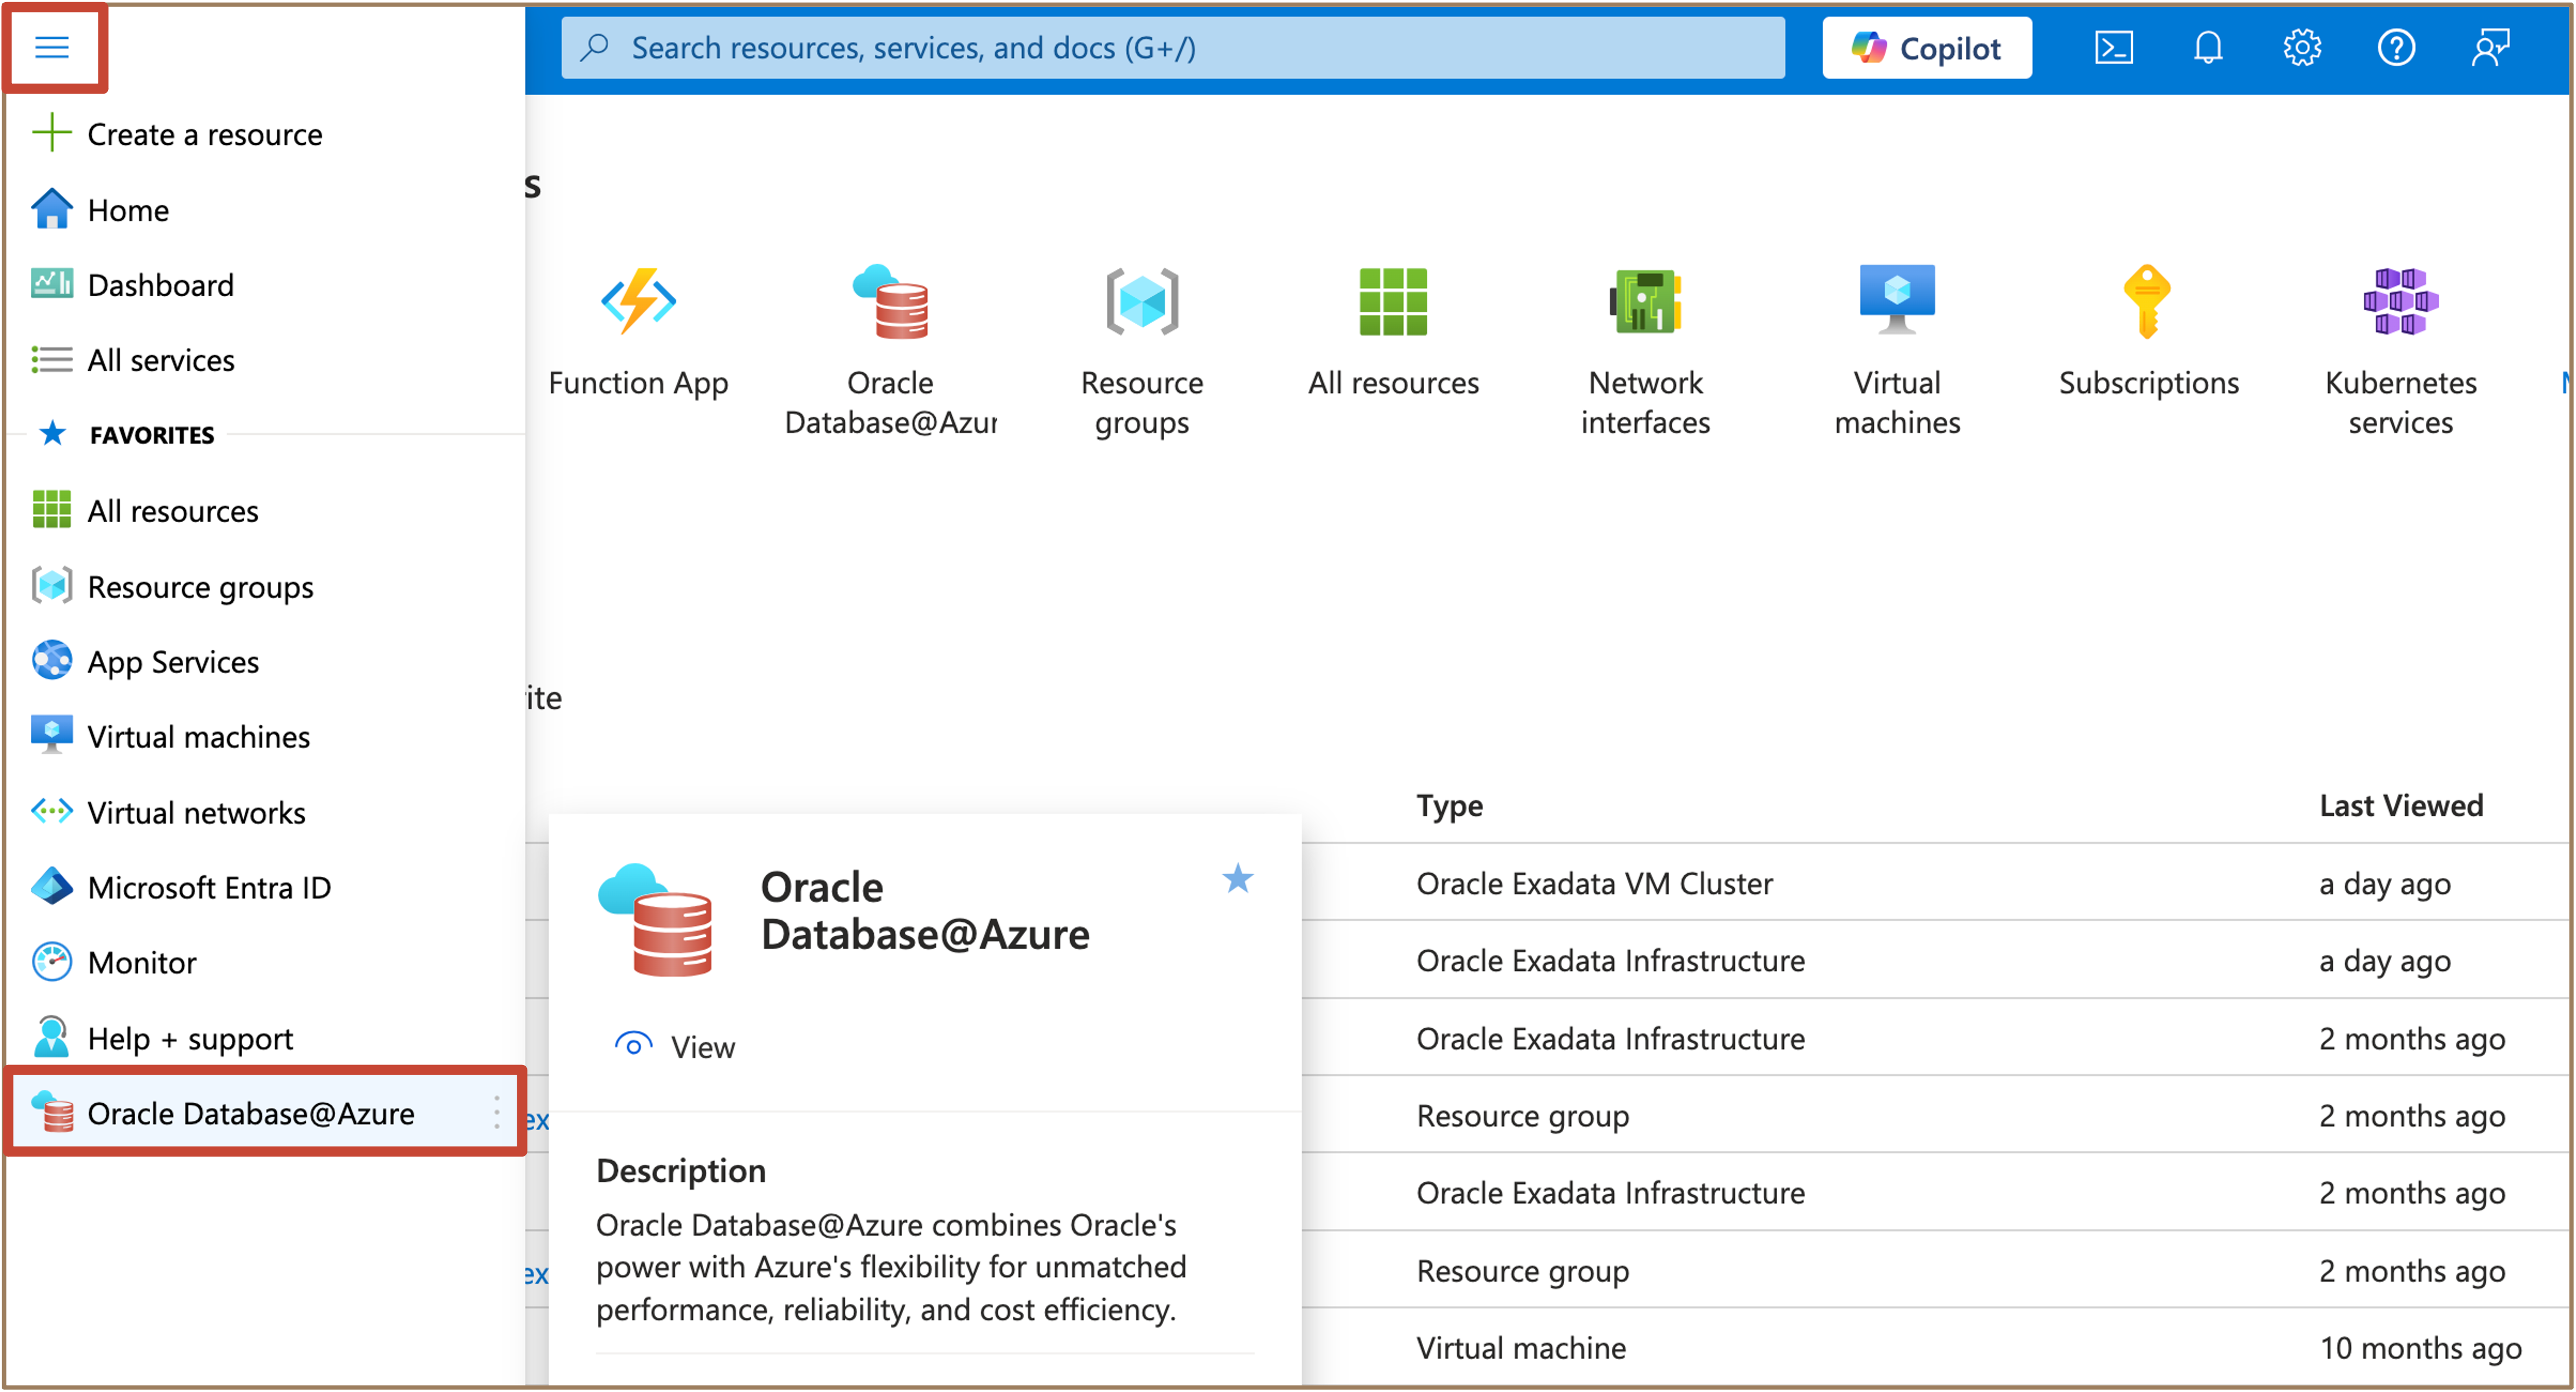This screenshot has height=1392, width=2576.
Task: Open Kubernetes services icon
Action: pyautogui.click(x=2400, y=301)
